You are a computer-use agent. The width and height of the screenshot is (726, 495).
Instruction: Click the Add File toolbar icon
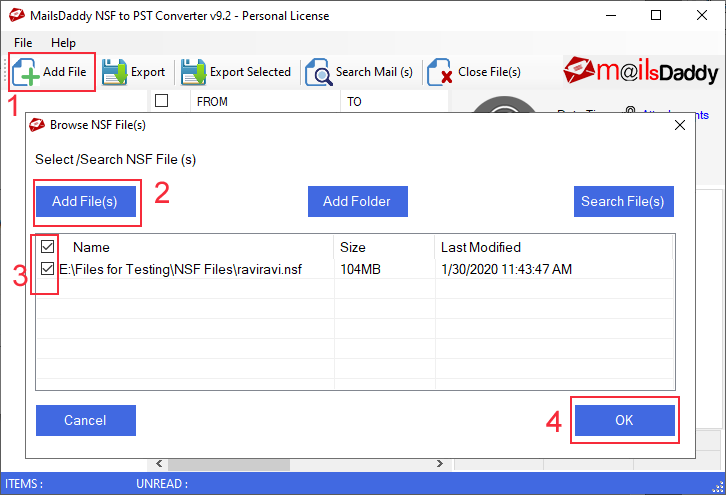coord(51,72)
